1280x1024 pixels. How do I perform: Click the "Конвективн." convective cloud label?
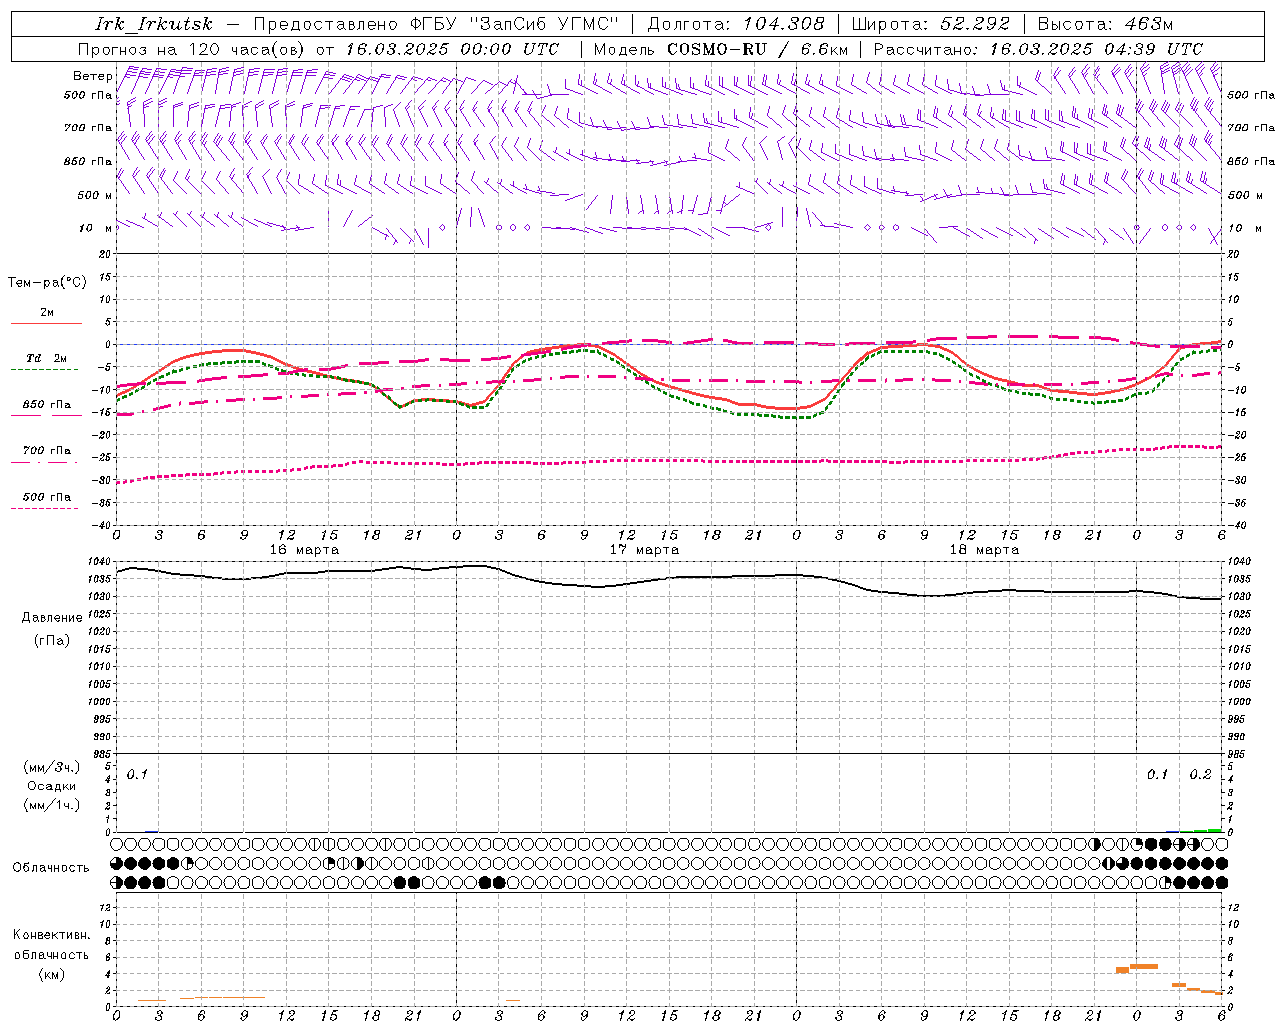(x=51, y=935)
